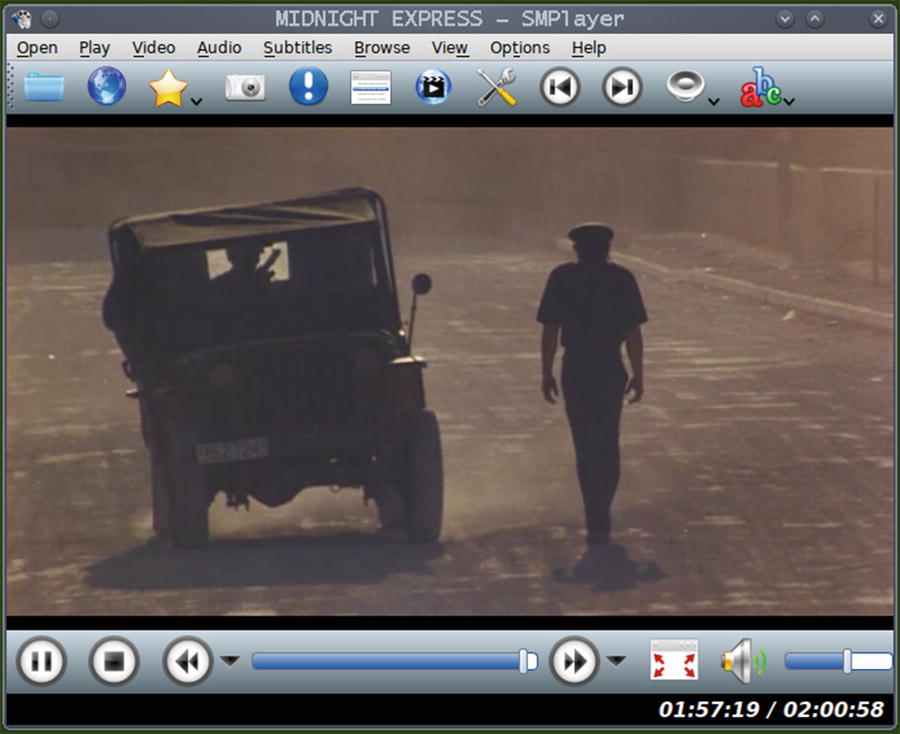The image size is (900, 734).
Task: Click the SMPlayer window menu icon in title bar
Action: (x=22, y=19)
